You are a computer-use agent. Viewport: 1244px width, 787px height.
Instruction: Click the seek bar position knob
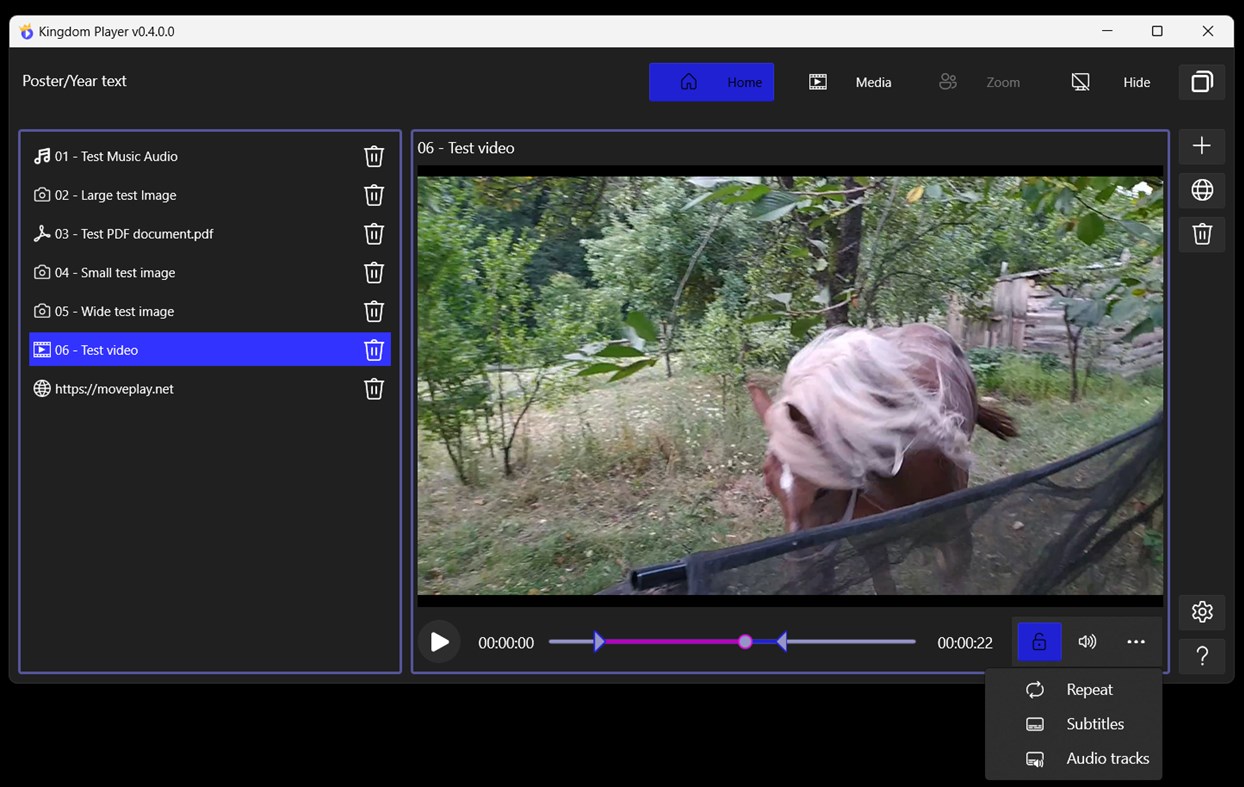point(745,642)
